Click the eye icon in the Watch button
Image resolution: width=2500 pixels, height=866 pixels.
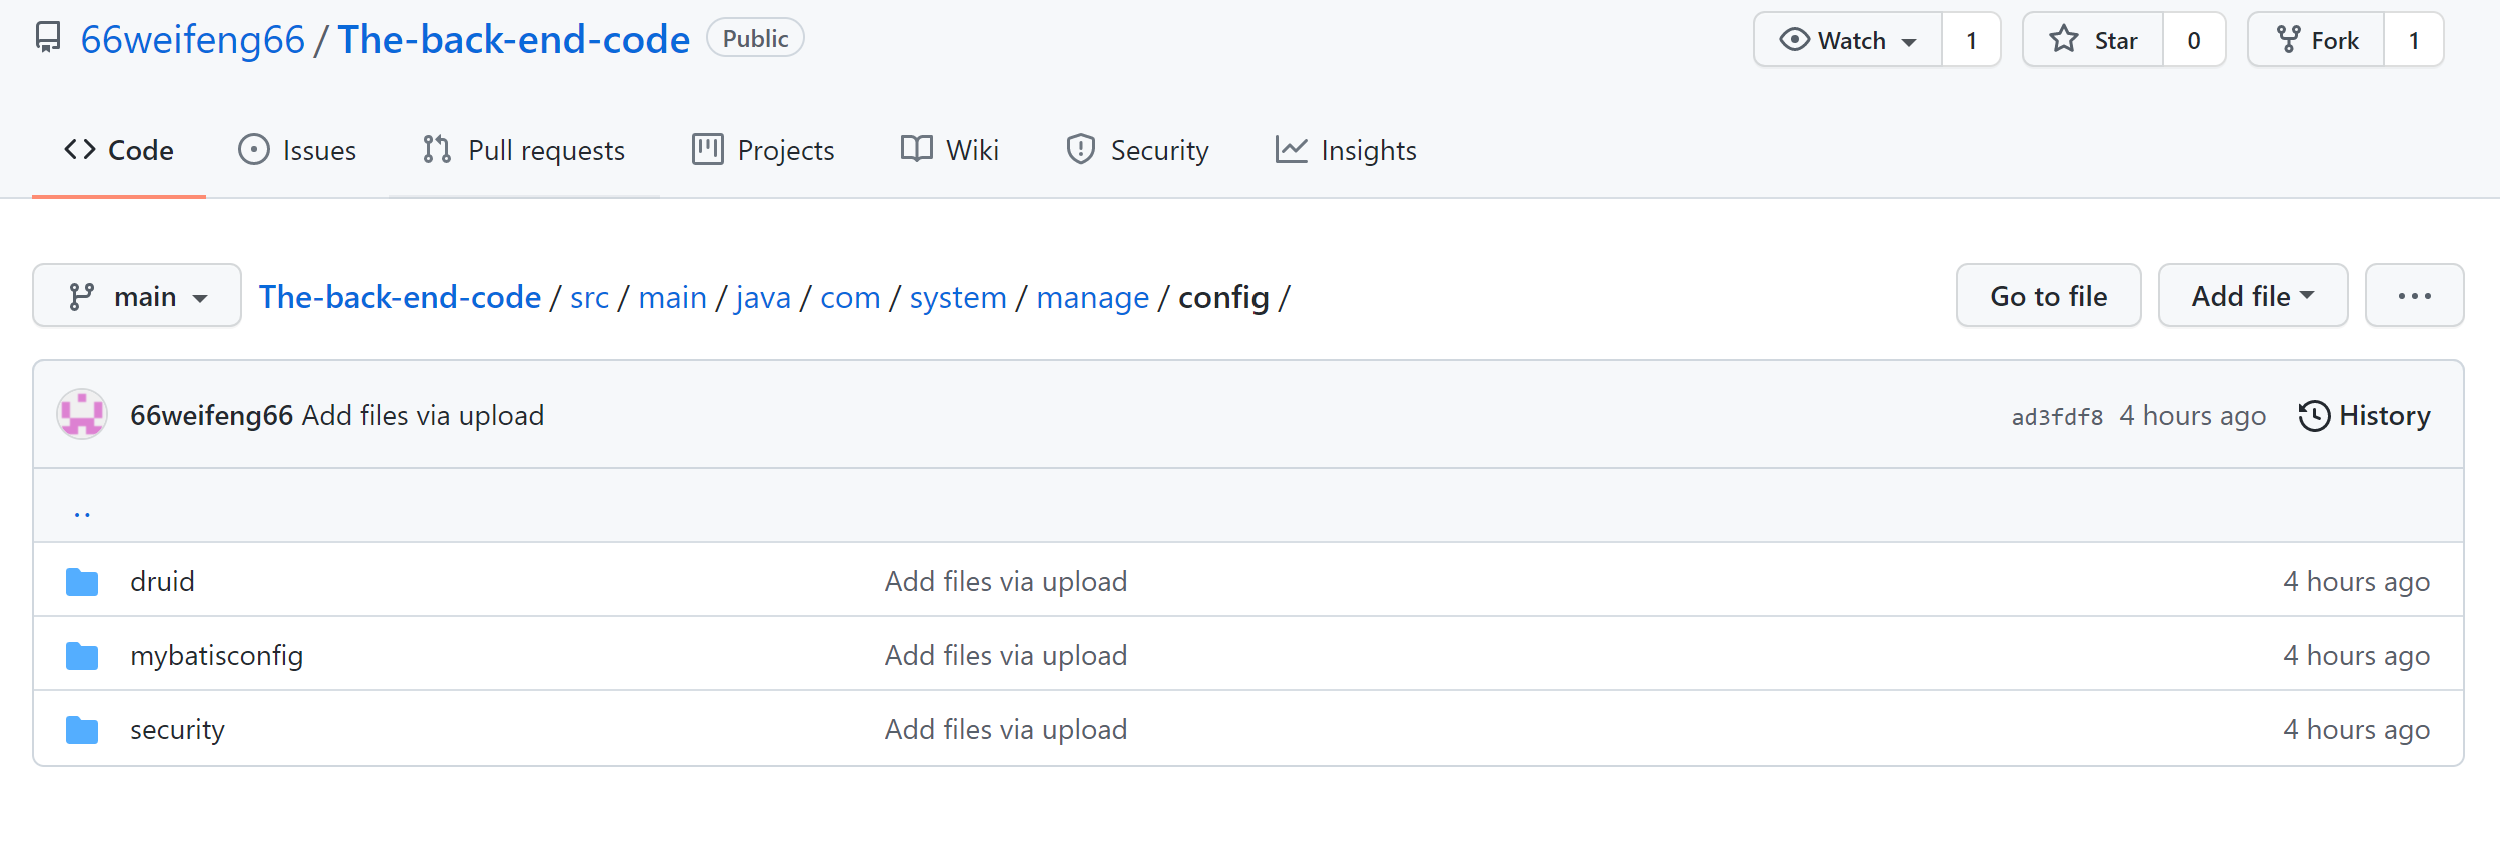1795,40
